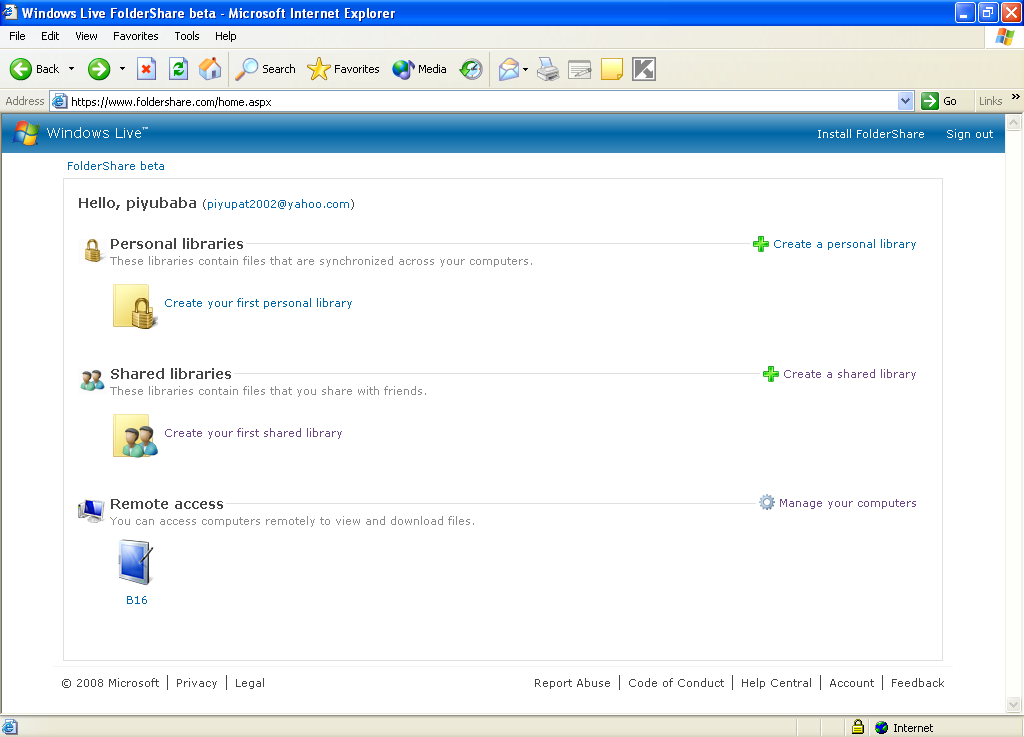Open the Help menu

[x=226, y=36]
